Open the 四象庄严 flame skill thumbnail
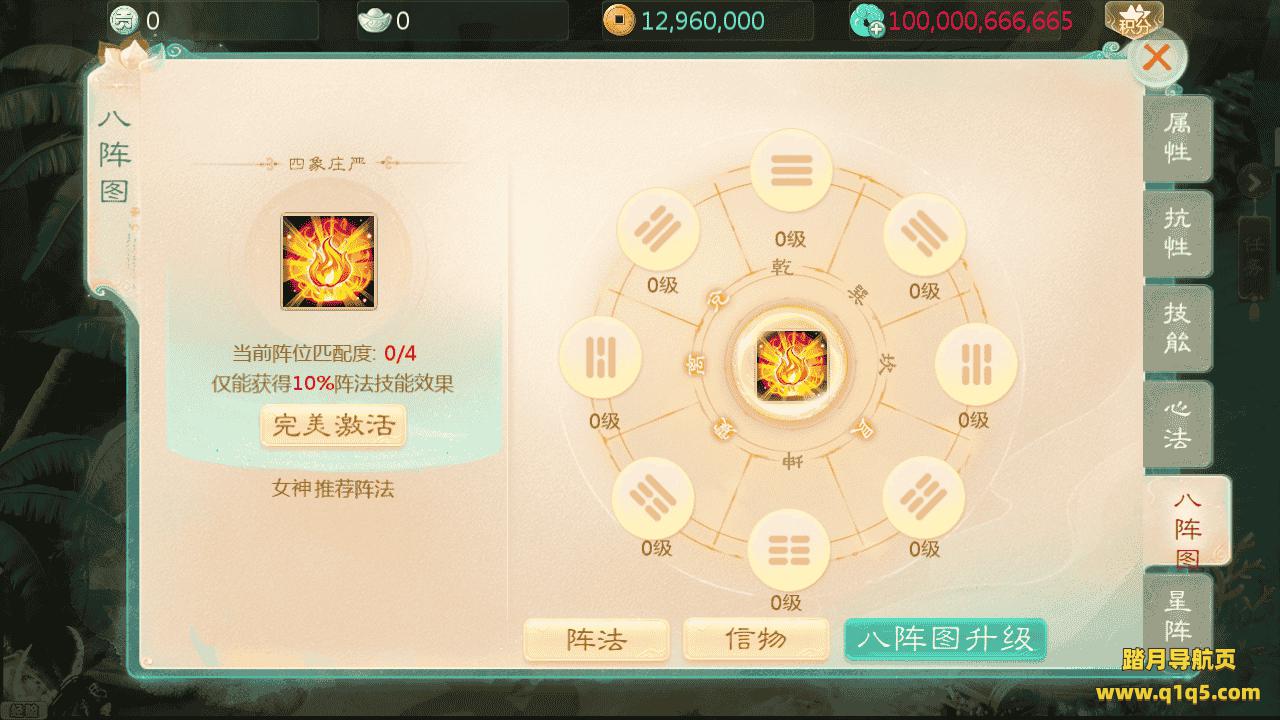Viewport: 1280px width, 720px height. [x=328, y=261]
